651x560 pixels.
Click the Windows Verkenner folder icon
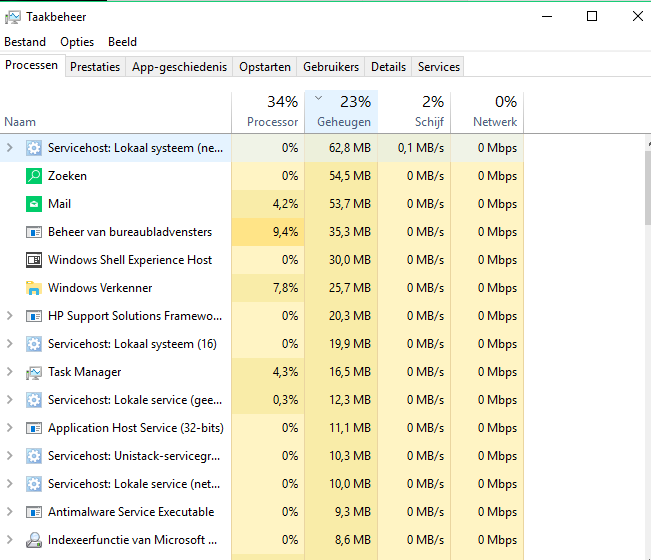pyautogui.click(x=33, y=288)
